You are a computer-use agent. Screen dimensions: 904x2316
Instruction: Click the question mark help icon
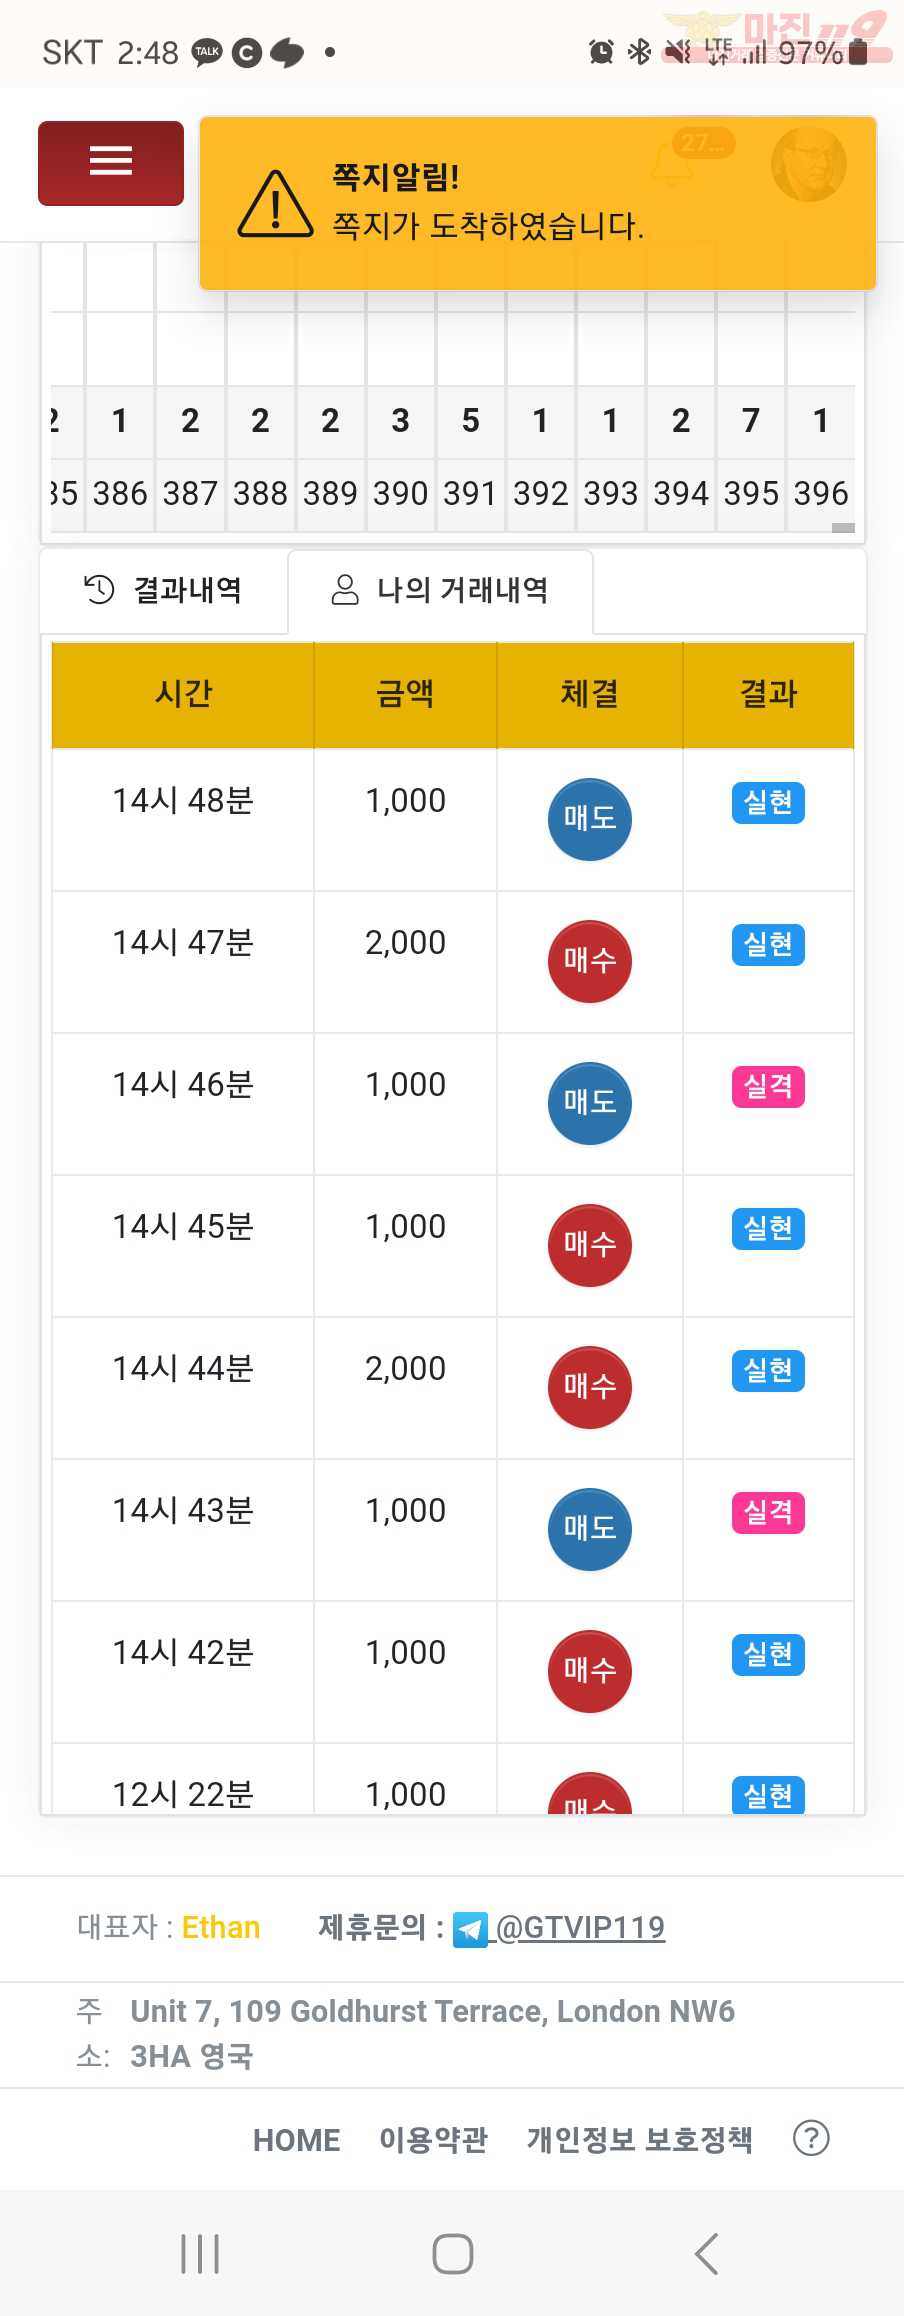click(811, 2138)
